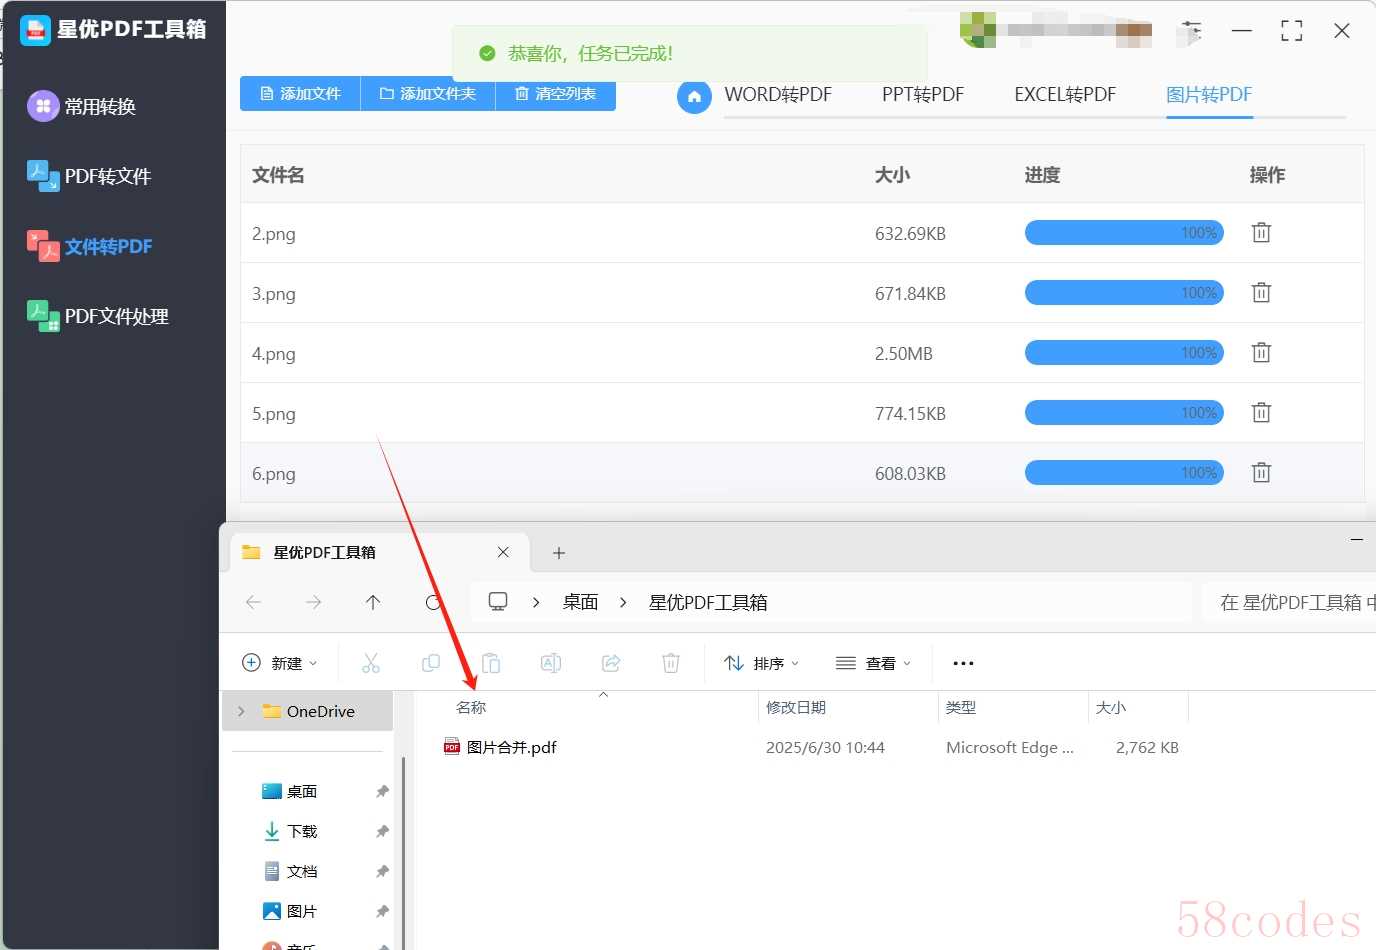The width and height of the screenshot is (1376, 950).
Task: Click the 2.png progress bar
Action: (x=1124, y=233)
